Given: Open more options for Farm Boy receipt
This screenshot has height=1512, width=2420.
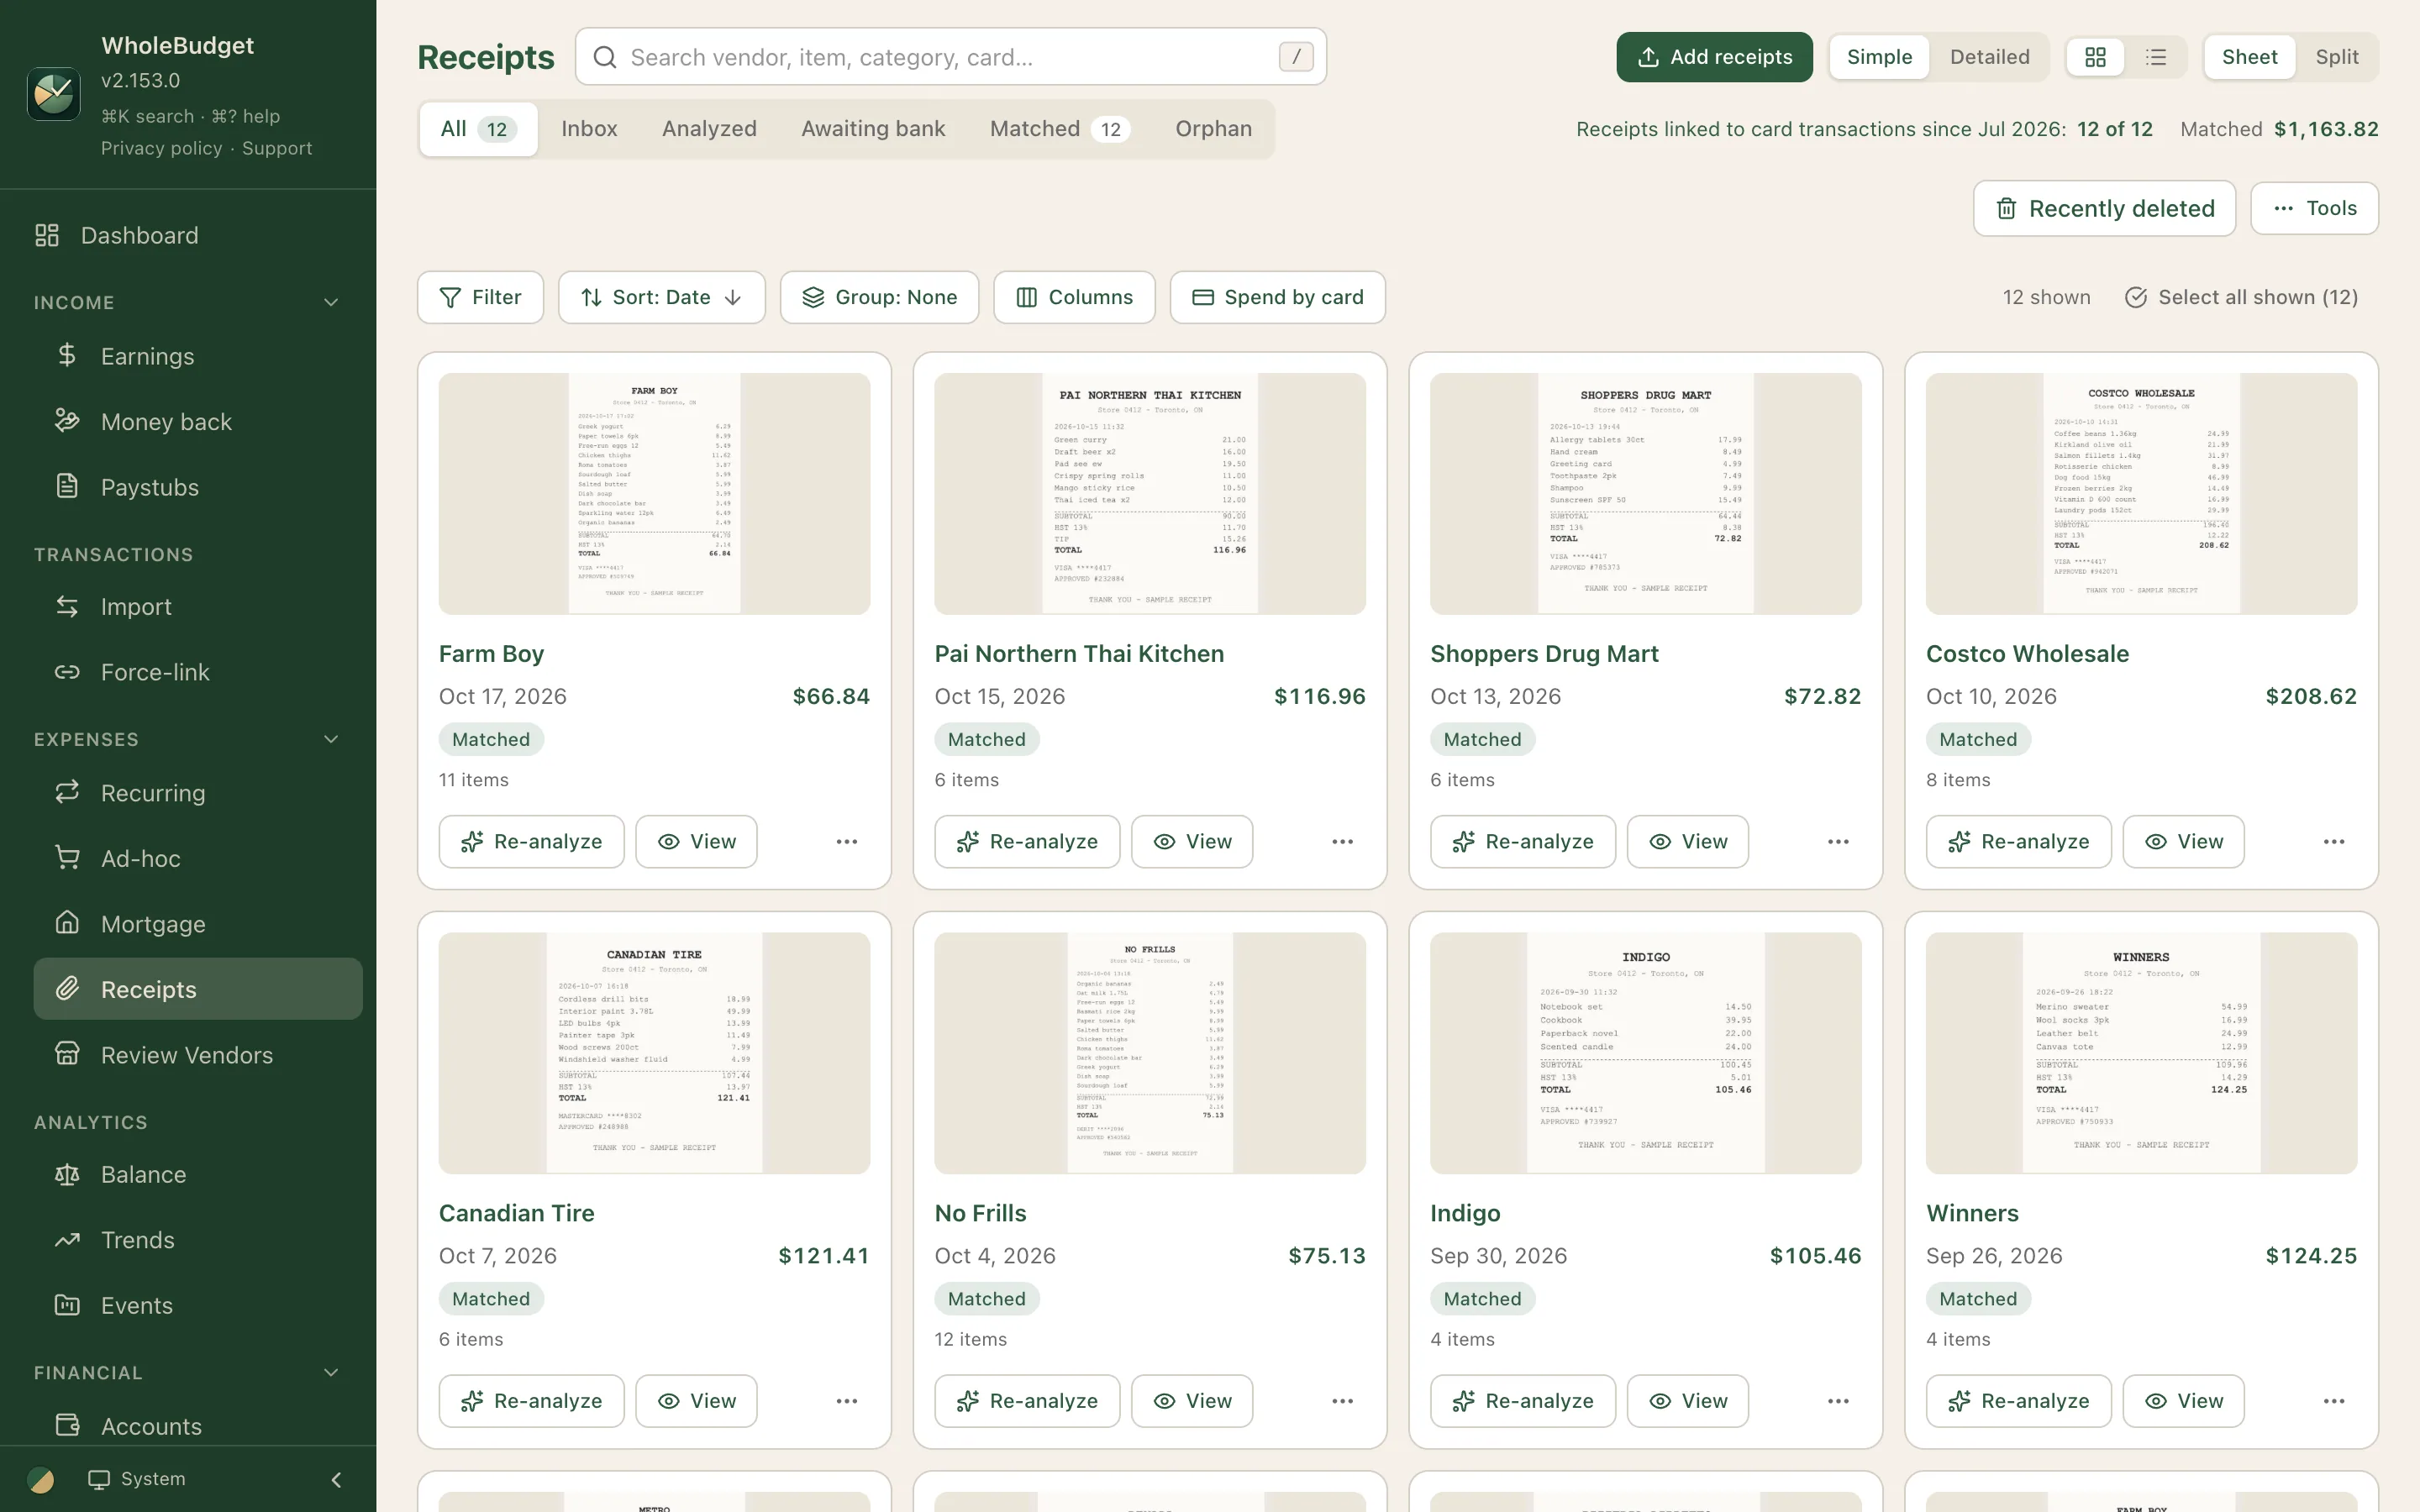Looking at the screenshot, I should pos(847,842).
